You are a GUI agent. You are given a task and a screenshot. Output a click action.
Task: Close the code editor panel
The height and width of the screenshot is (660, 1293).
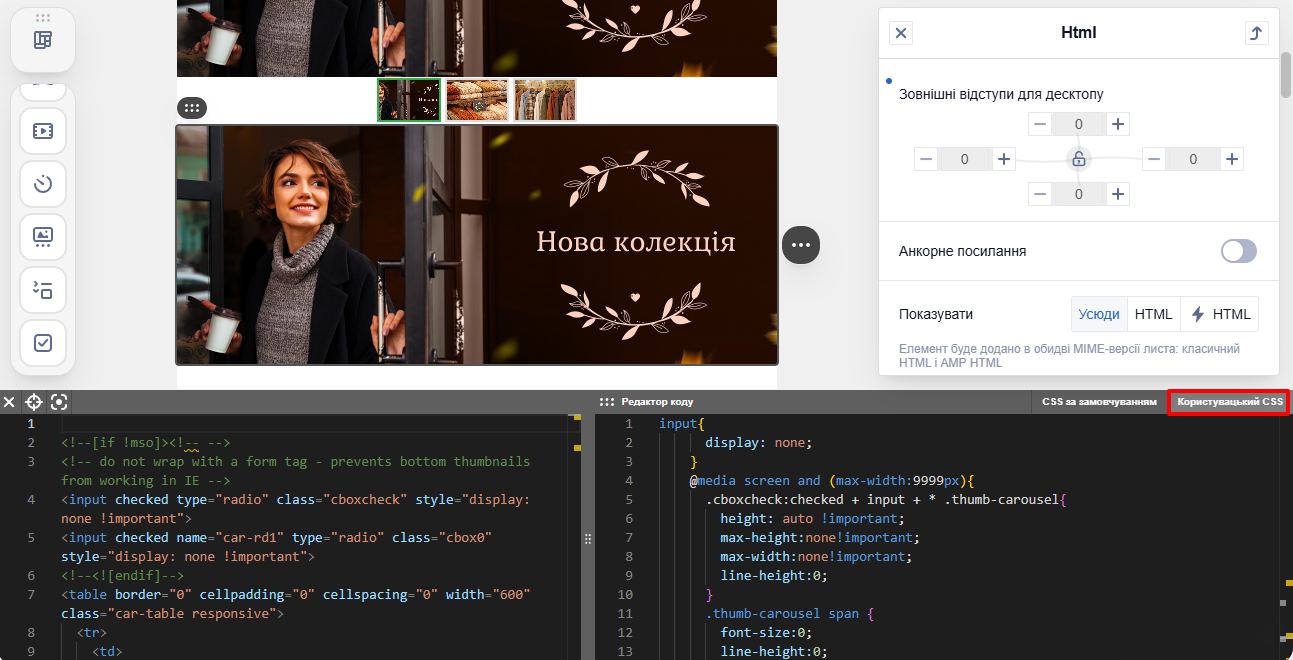point(9,402)
